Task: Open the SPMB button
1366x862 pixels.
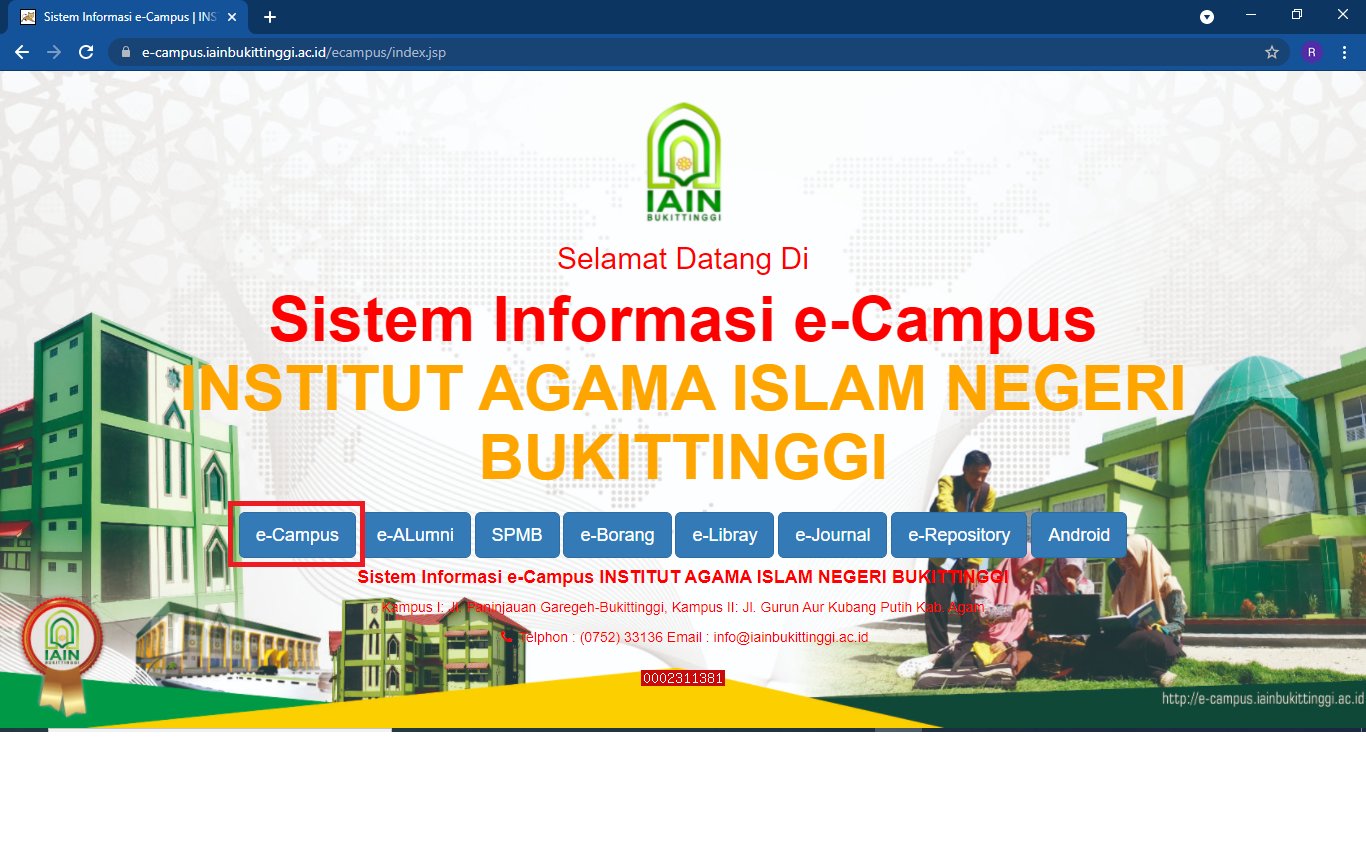Action: tap(517, 535)
